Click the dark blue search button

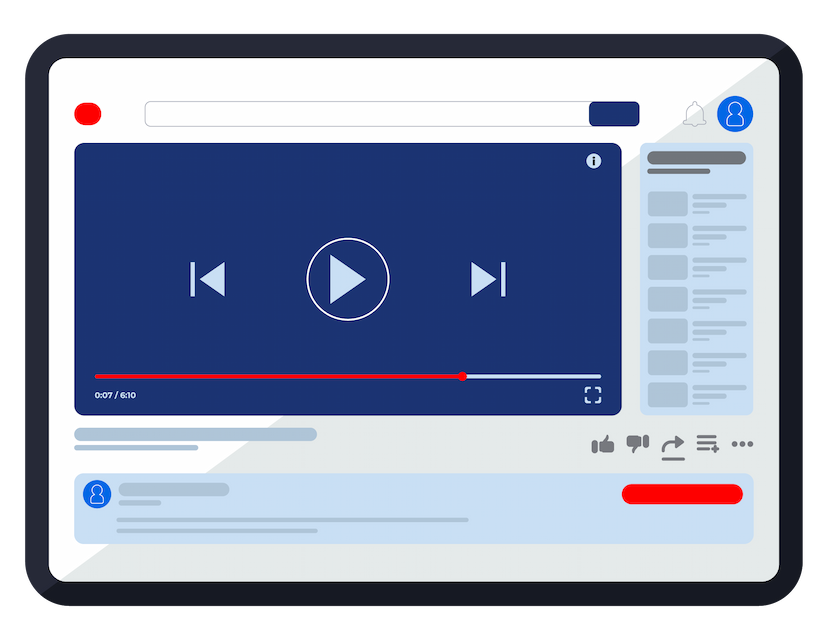(614, 114)
